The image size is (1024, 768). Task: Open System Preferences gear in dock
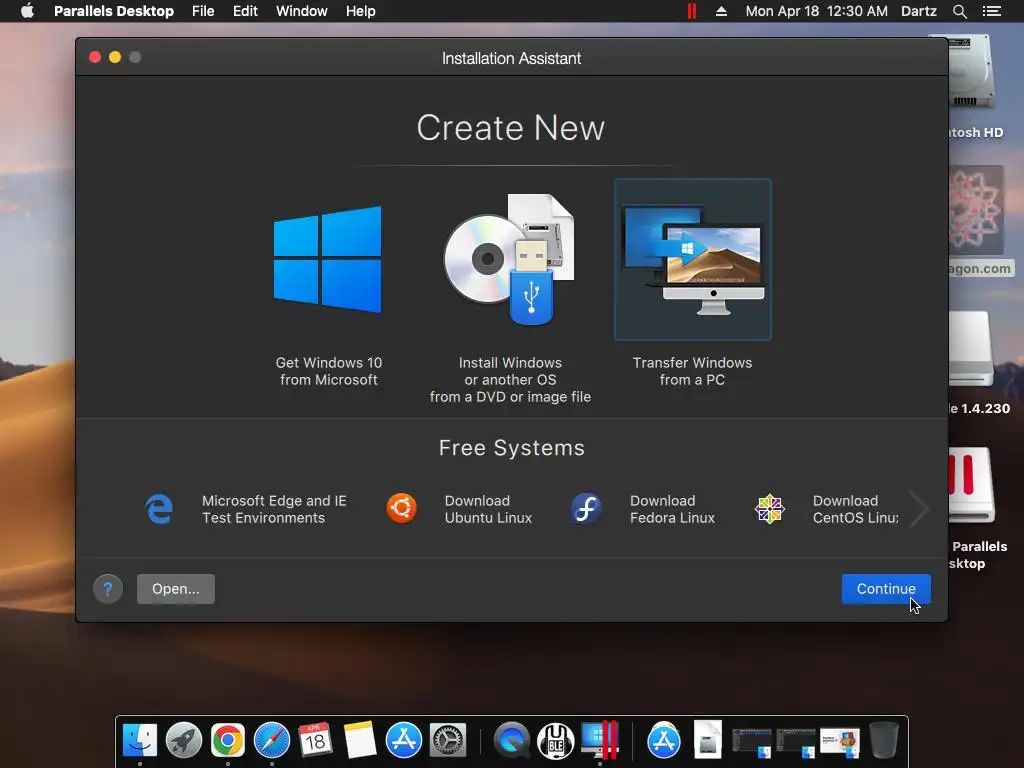pos(447,740)
